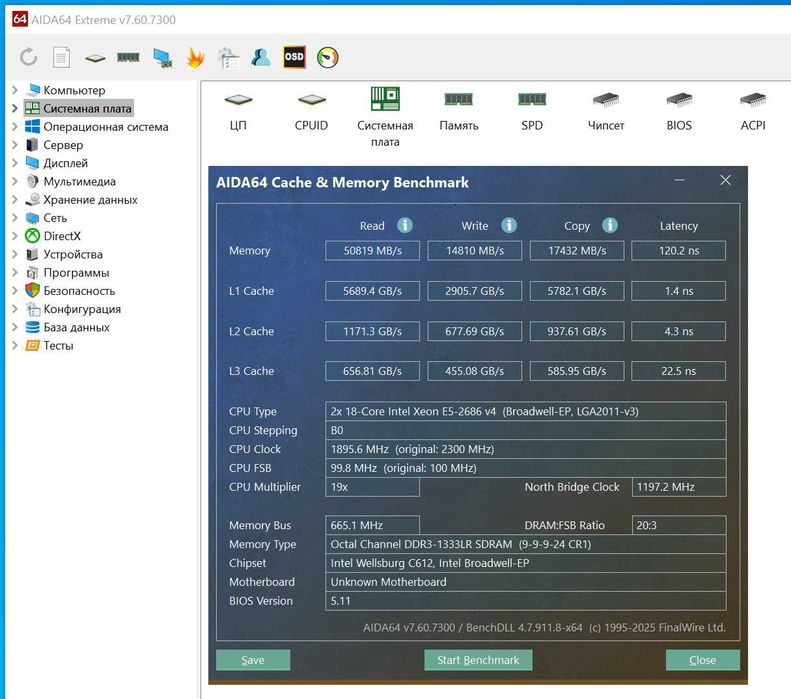
Task: Start the system stability test flame icon
Action: point(196,57)
